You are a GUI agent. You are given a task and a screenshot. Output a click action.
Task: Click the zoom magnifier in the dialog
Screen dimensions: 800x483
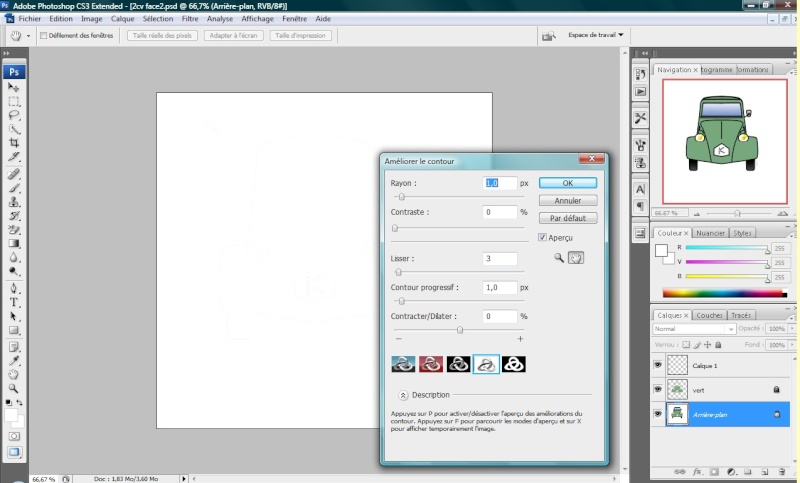[559, 258]
